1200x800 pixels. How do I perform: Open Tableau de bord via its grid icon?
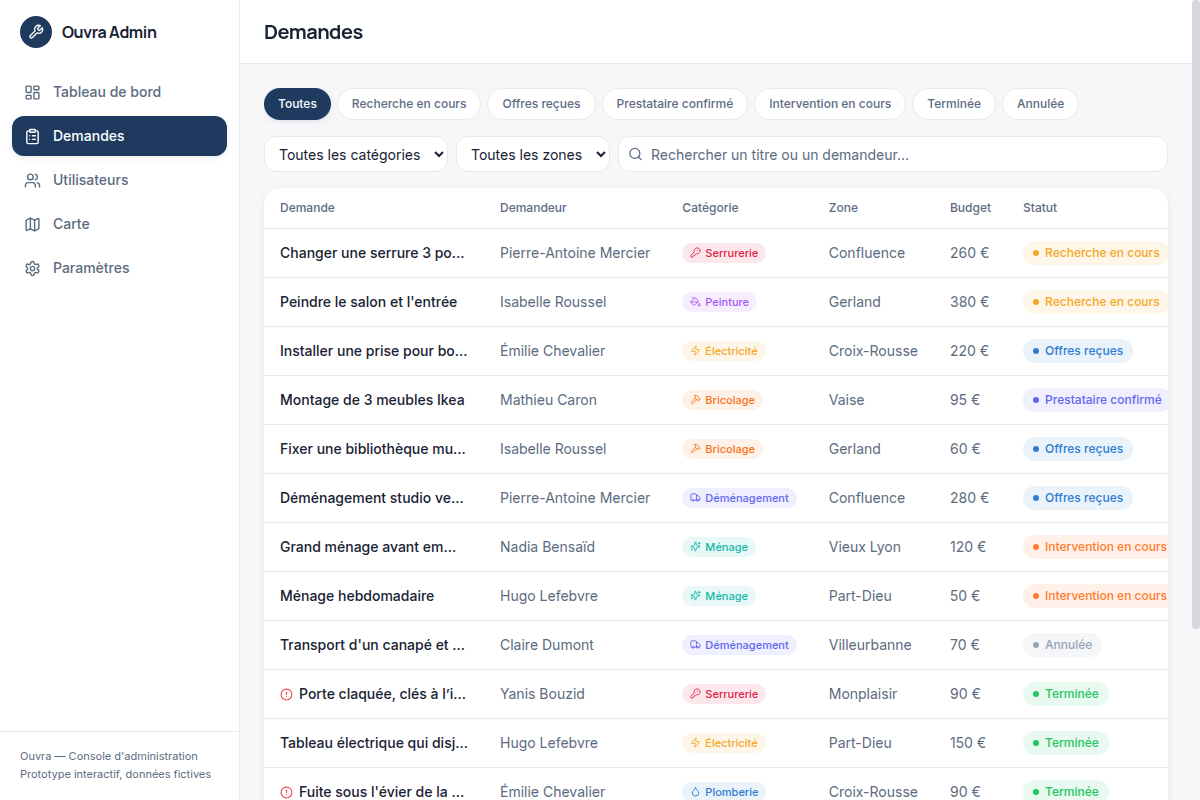(33, 92)
